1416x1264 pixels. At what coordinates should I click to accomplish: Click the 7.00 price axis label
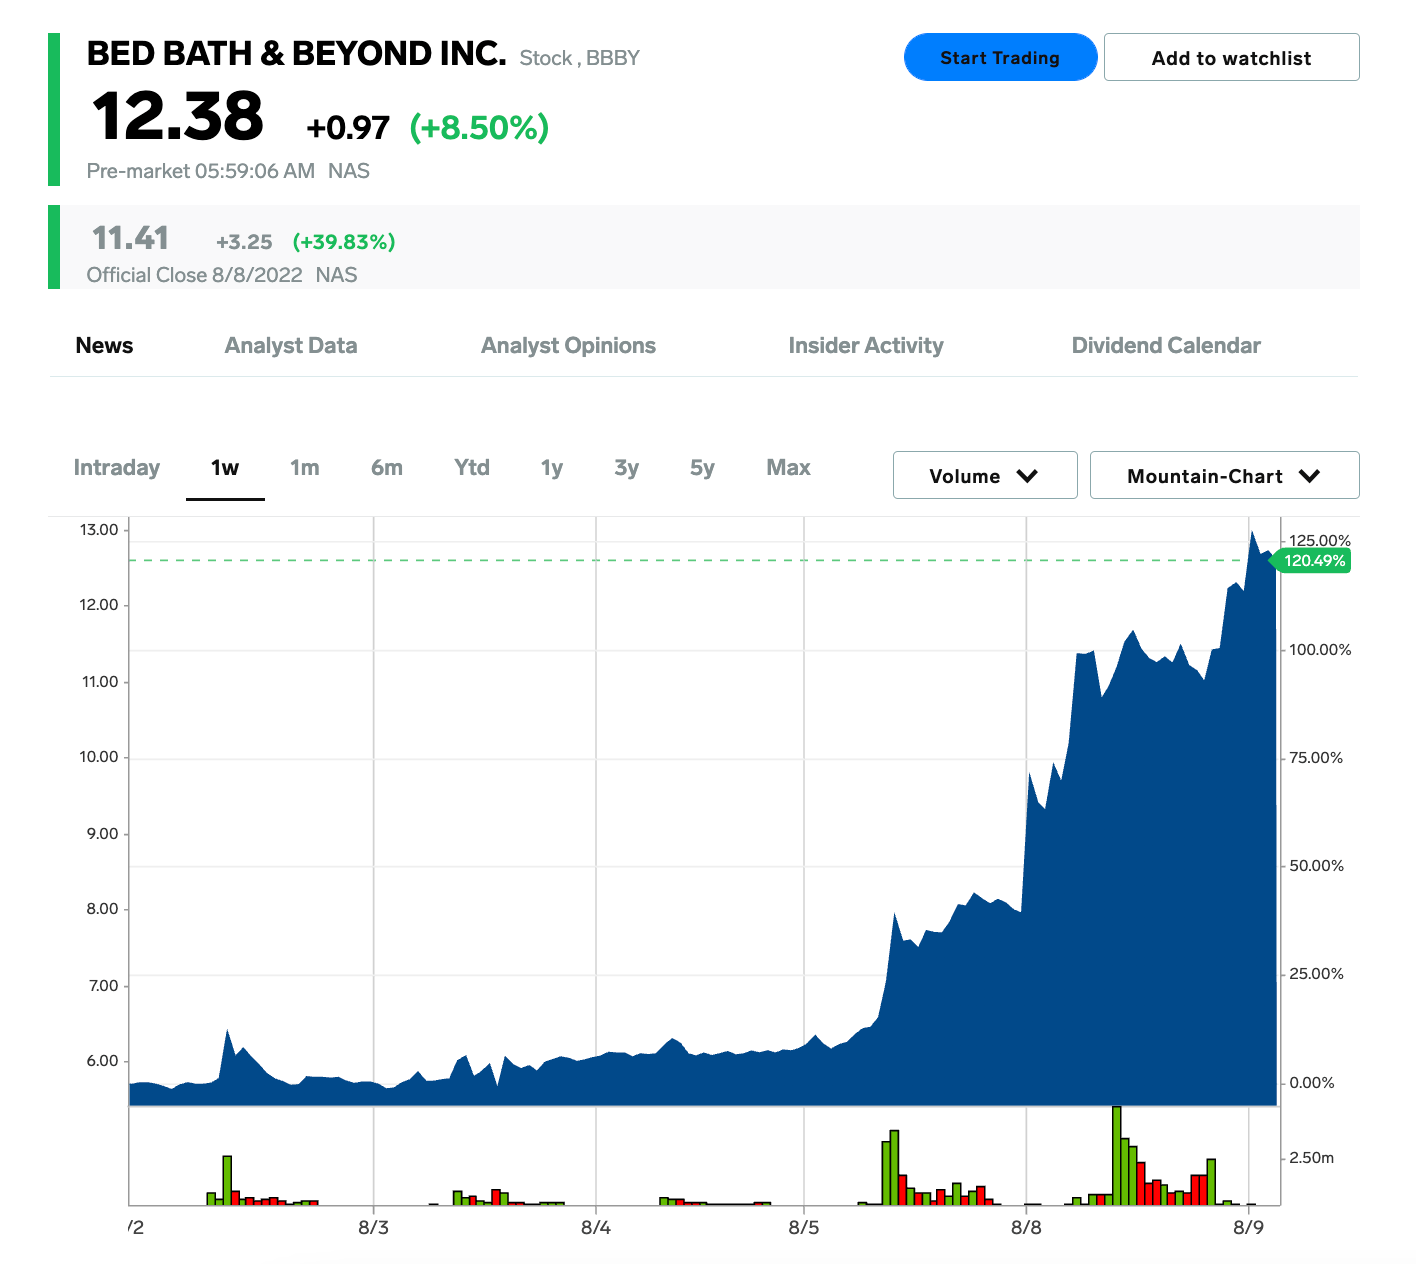[x=103, y=986]
